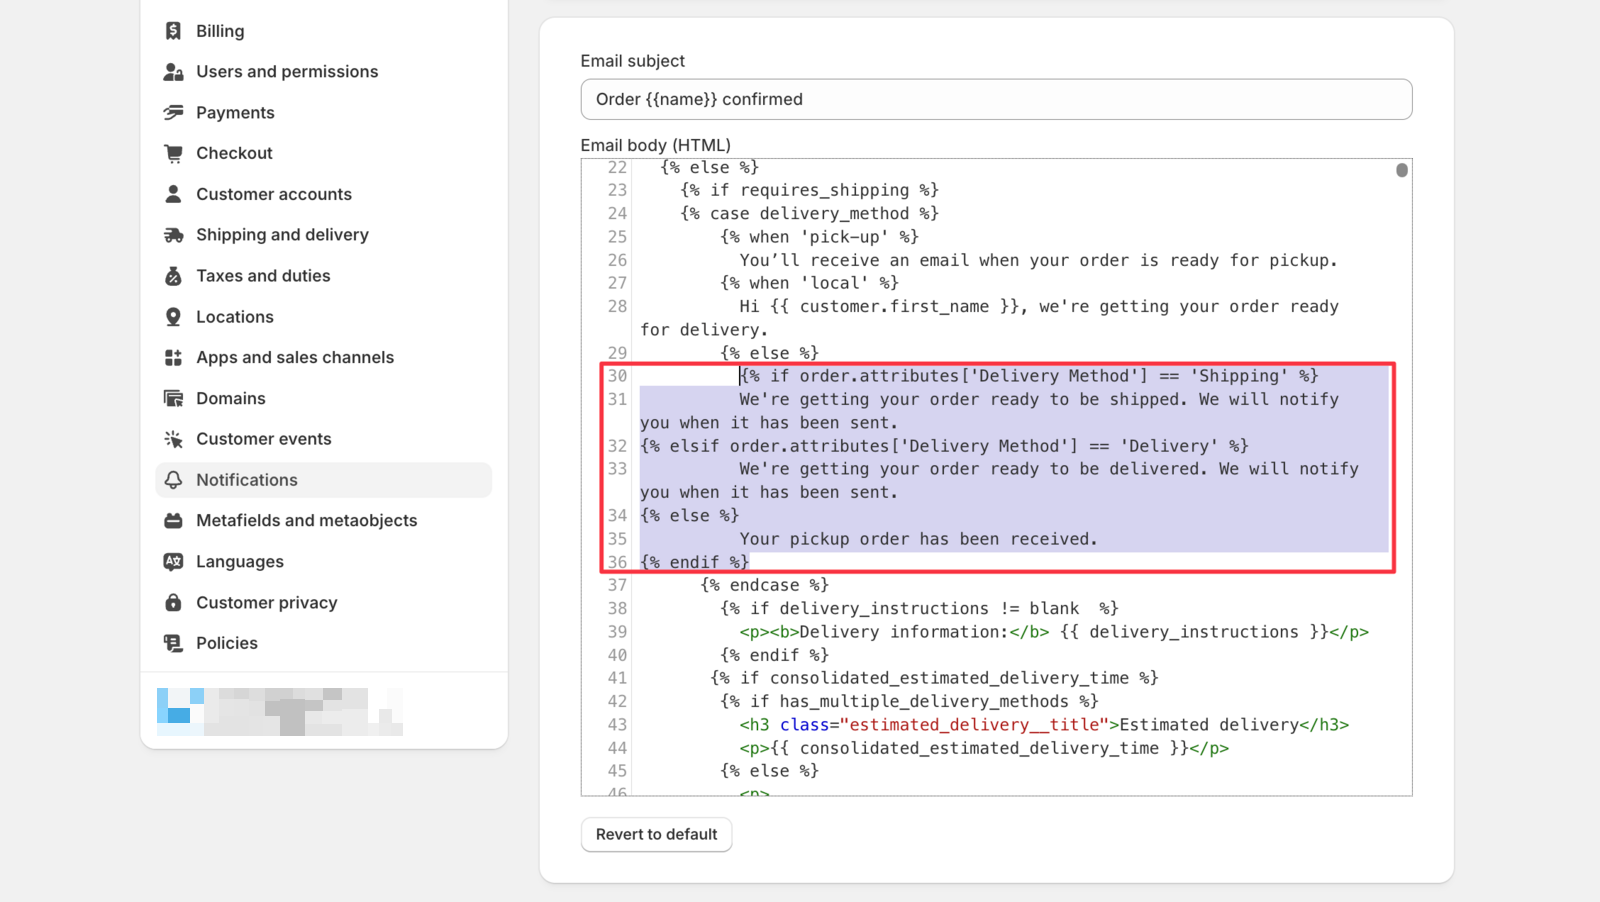
Task: Click the Customer privacy lock icon
Action: (173, 603)
